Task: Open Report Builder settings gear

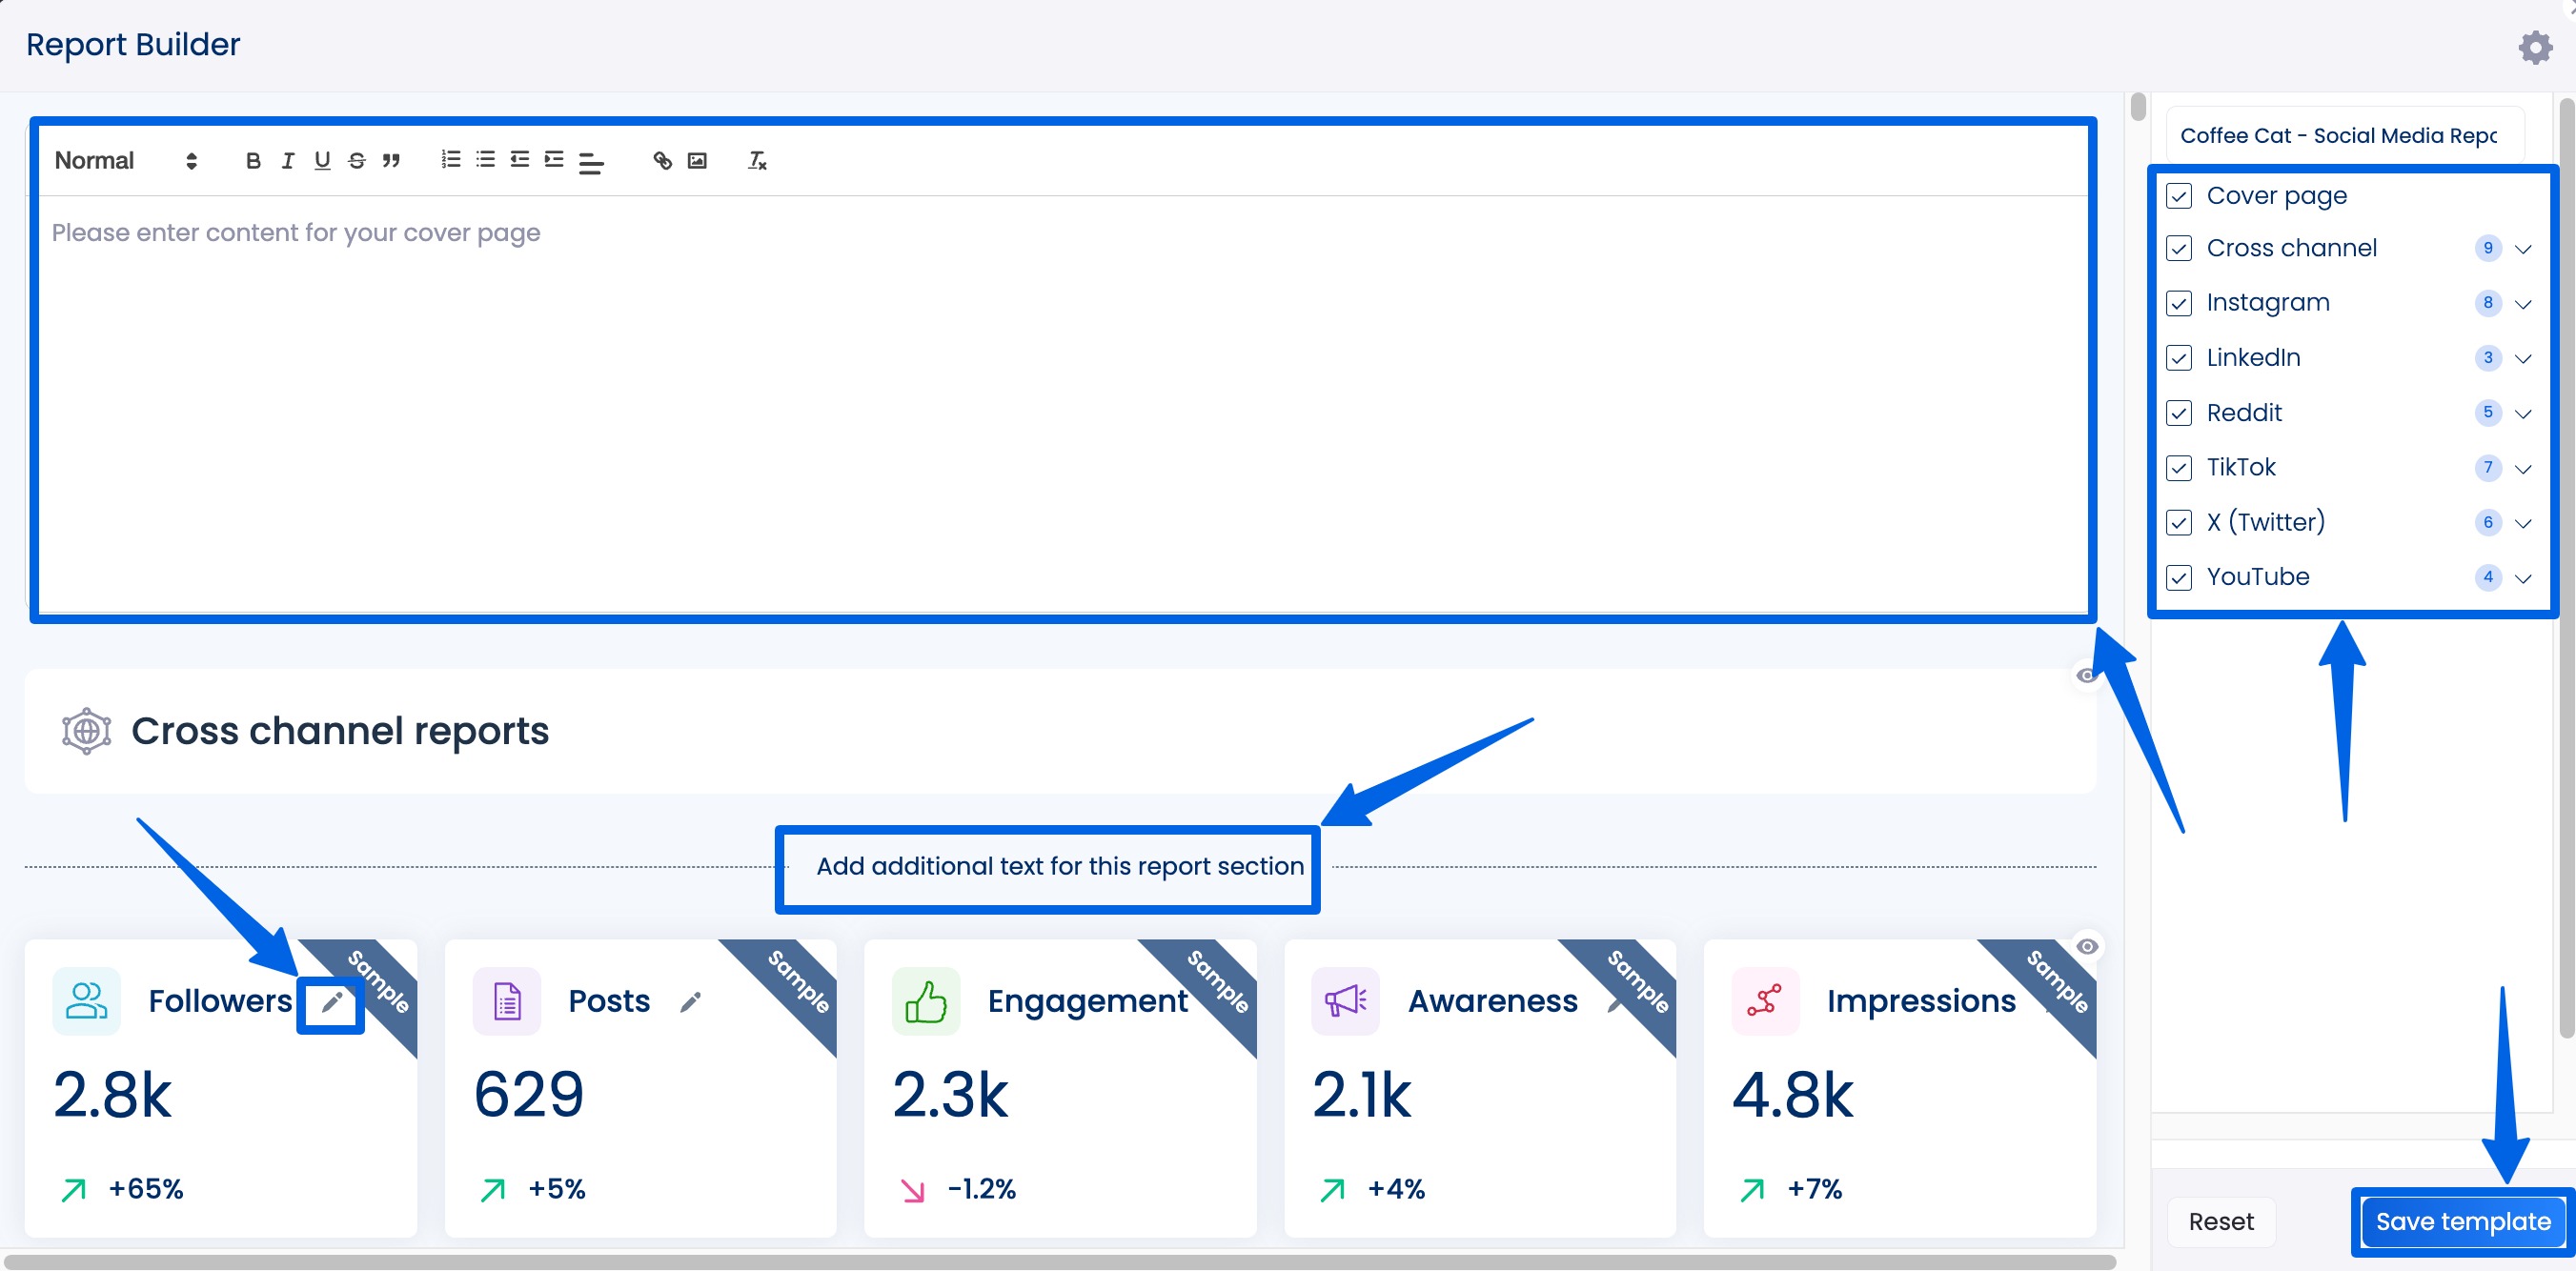Action: pos(2535,46)
